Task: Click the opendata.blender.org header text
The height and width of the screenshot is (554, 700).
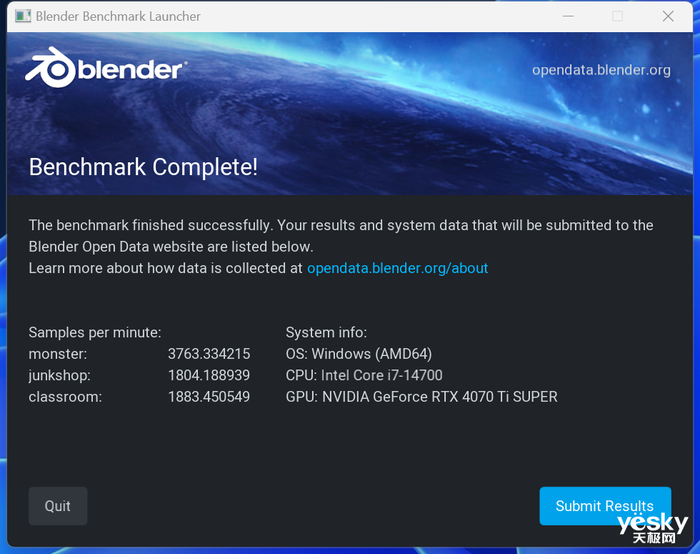Action: [601, 70]
